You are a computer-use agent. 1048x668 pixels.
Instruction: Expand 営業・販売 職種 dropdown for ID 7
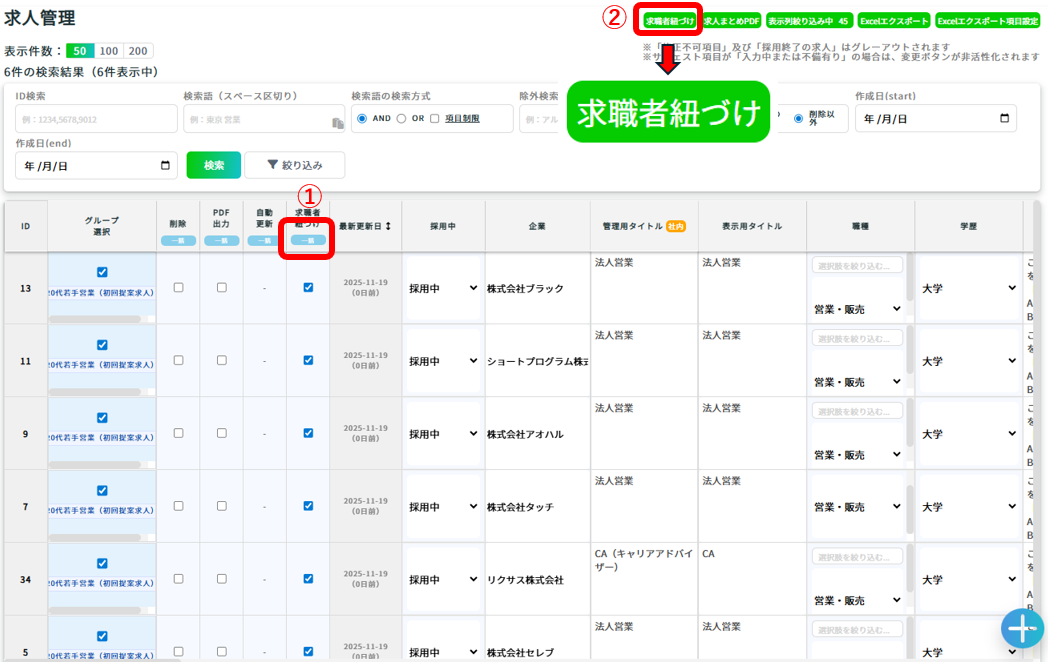857,507
